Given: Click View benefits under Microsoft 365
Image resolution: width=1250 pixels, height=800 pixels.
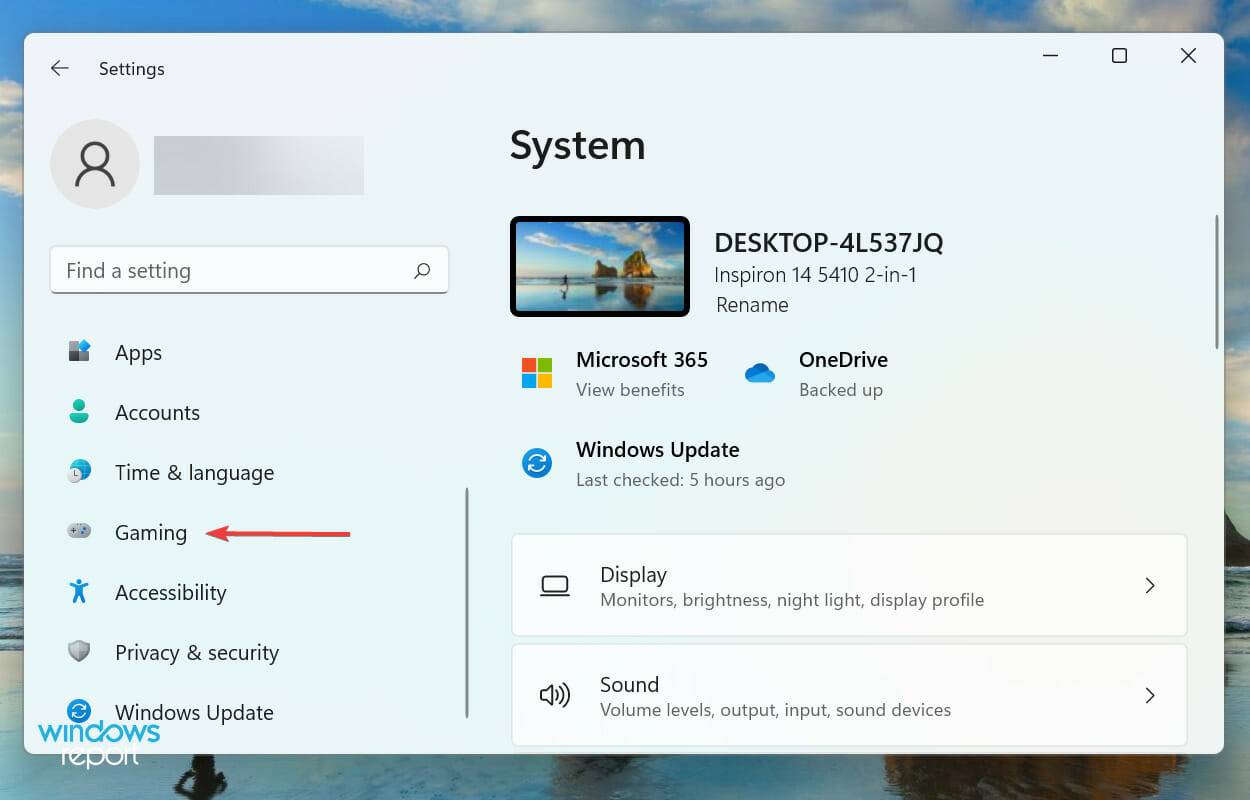Looking at the screenshot, I should [631, 390].
